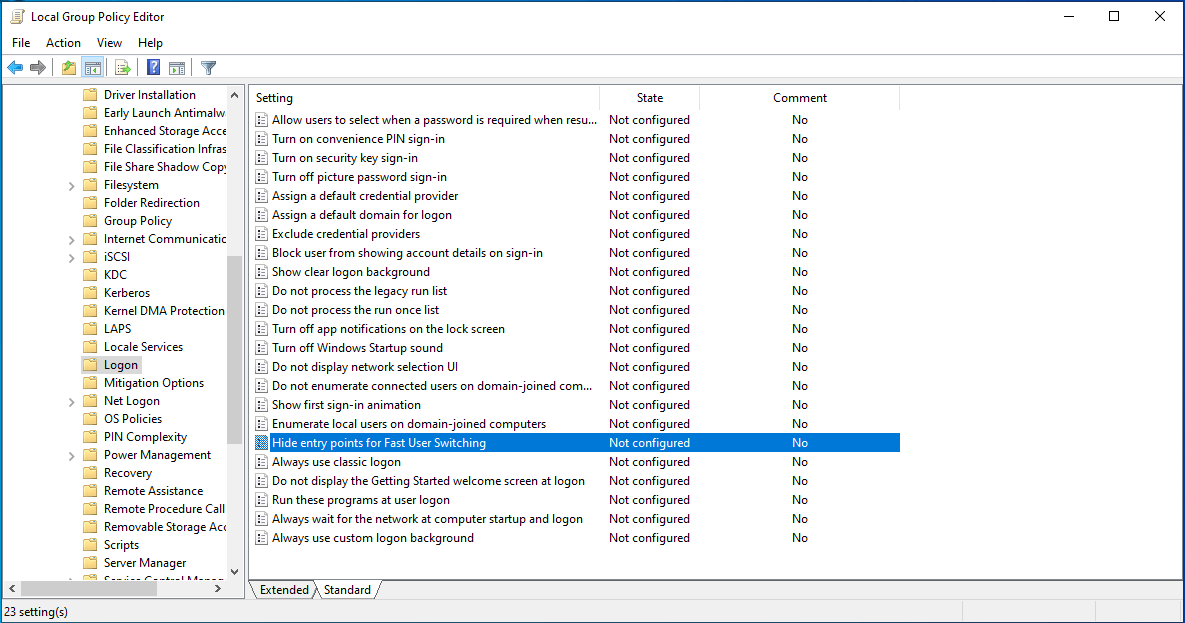Expand the Filesystem node in the tree
The height and width of the screenshot is (623, 1185).
click(70, 184)
